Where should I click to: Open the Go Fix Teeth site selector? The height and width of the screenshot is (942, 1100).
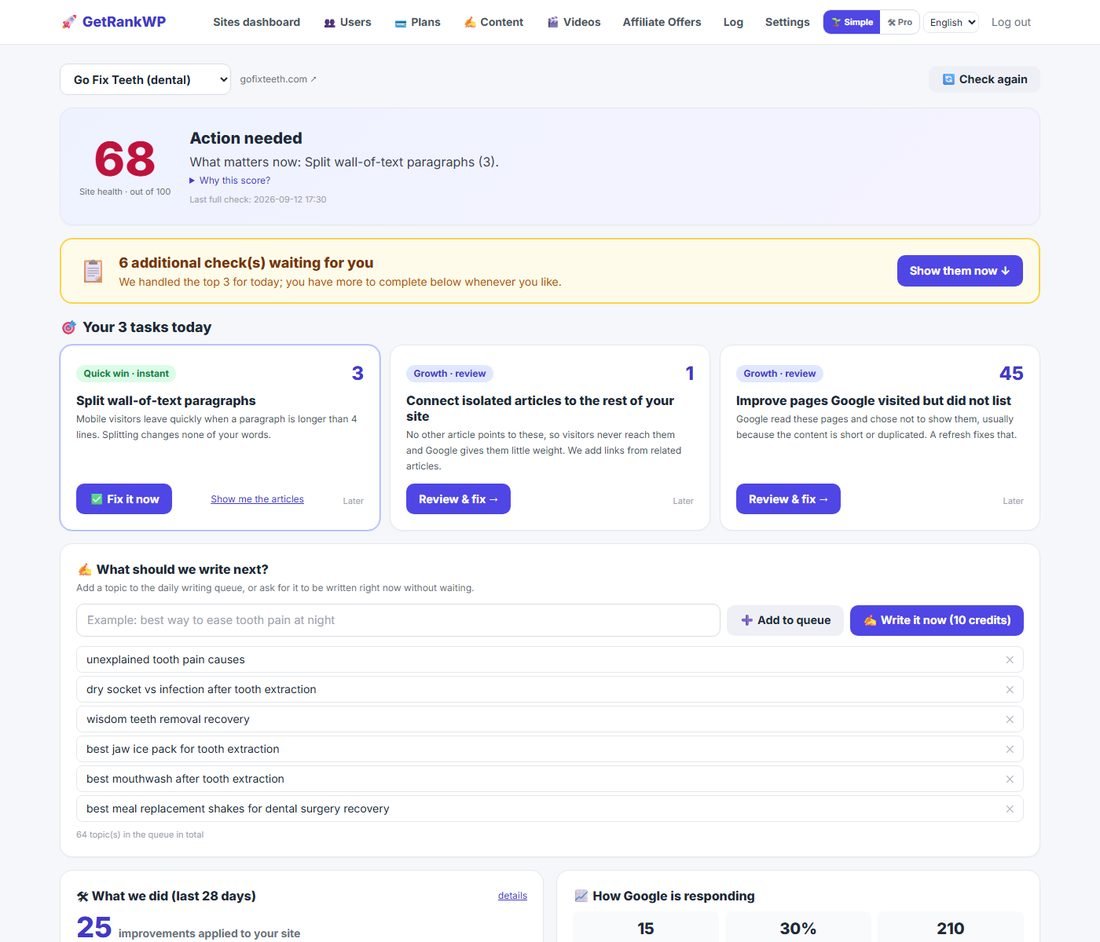145,79
